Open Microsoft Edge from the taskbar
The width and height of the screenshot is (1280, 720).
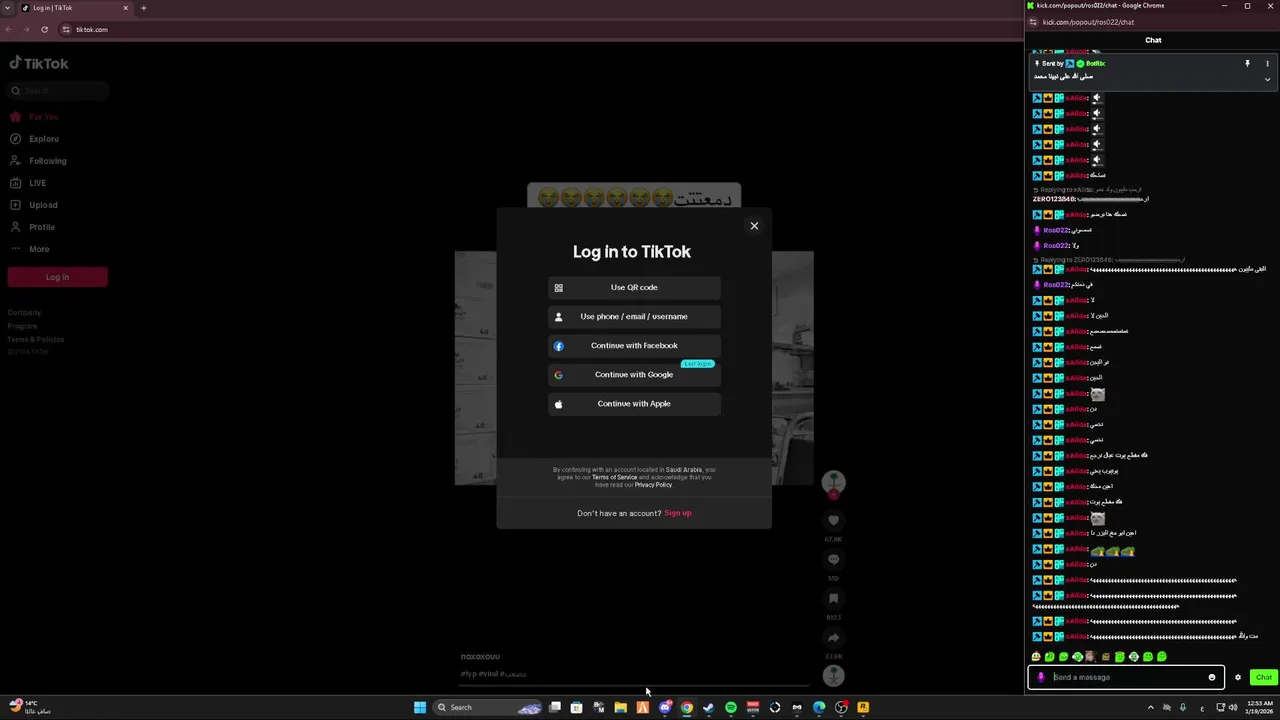pyautogui.click(x=819, y=707)
